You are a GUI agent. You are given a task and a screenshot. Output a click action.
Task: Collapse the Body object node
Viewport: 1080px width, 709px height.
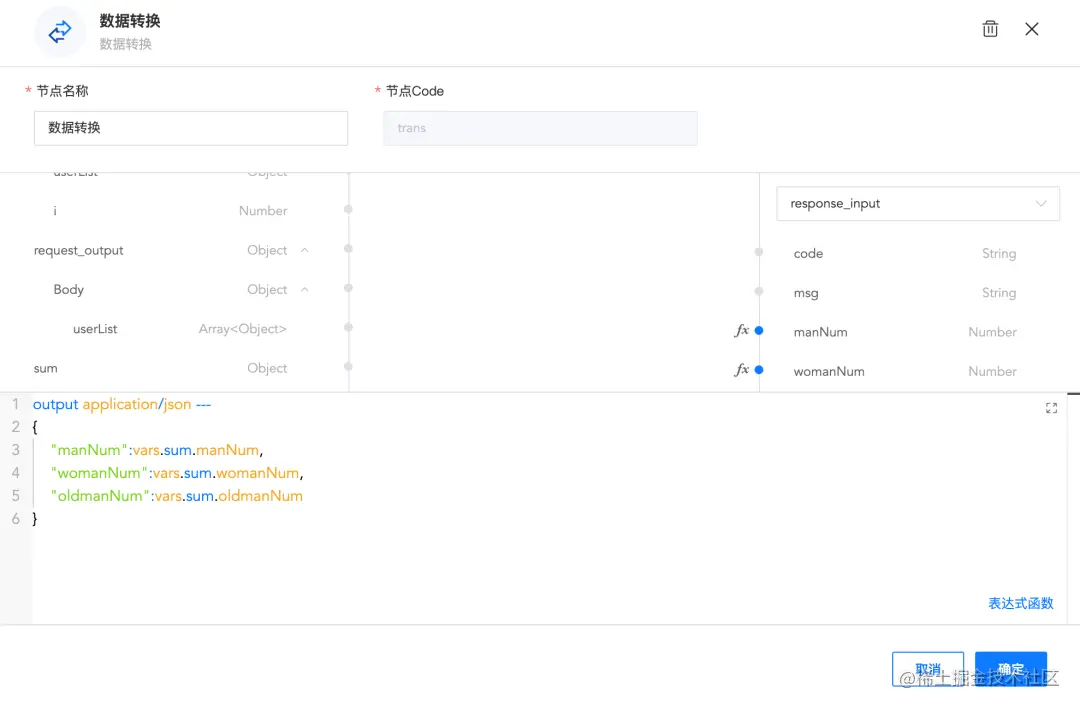click(304, 289)
